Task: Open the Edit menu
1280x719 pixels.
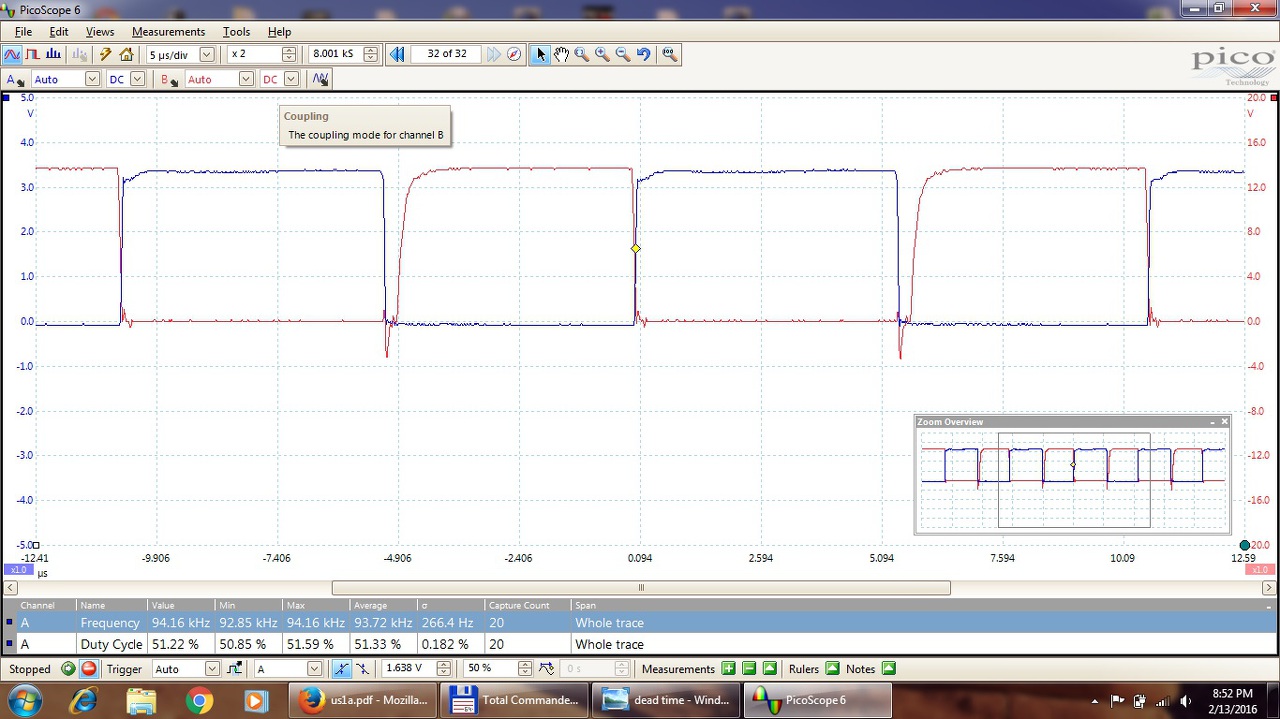Action: [x=59, y=32]
